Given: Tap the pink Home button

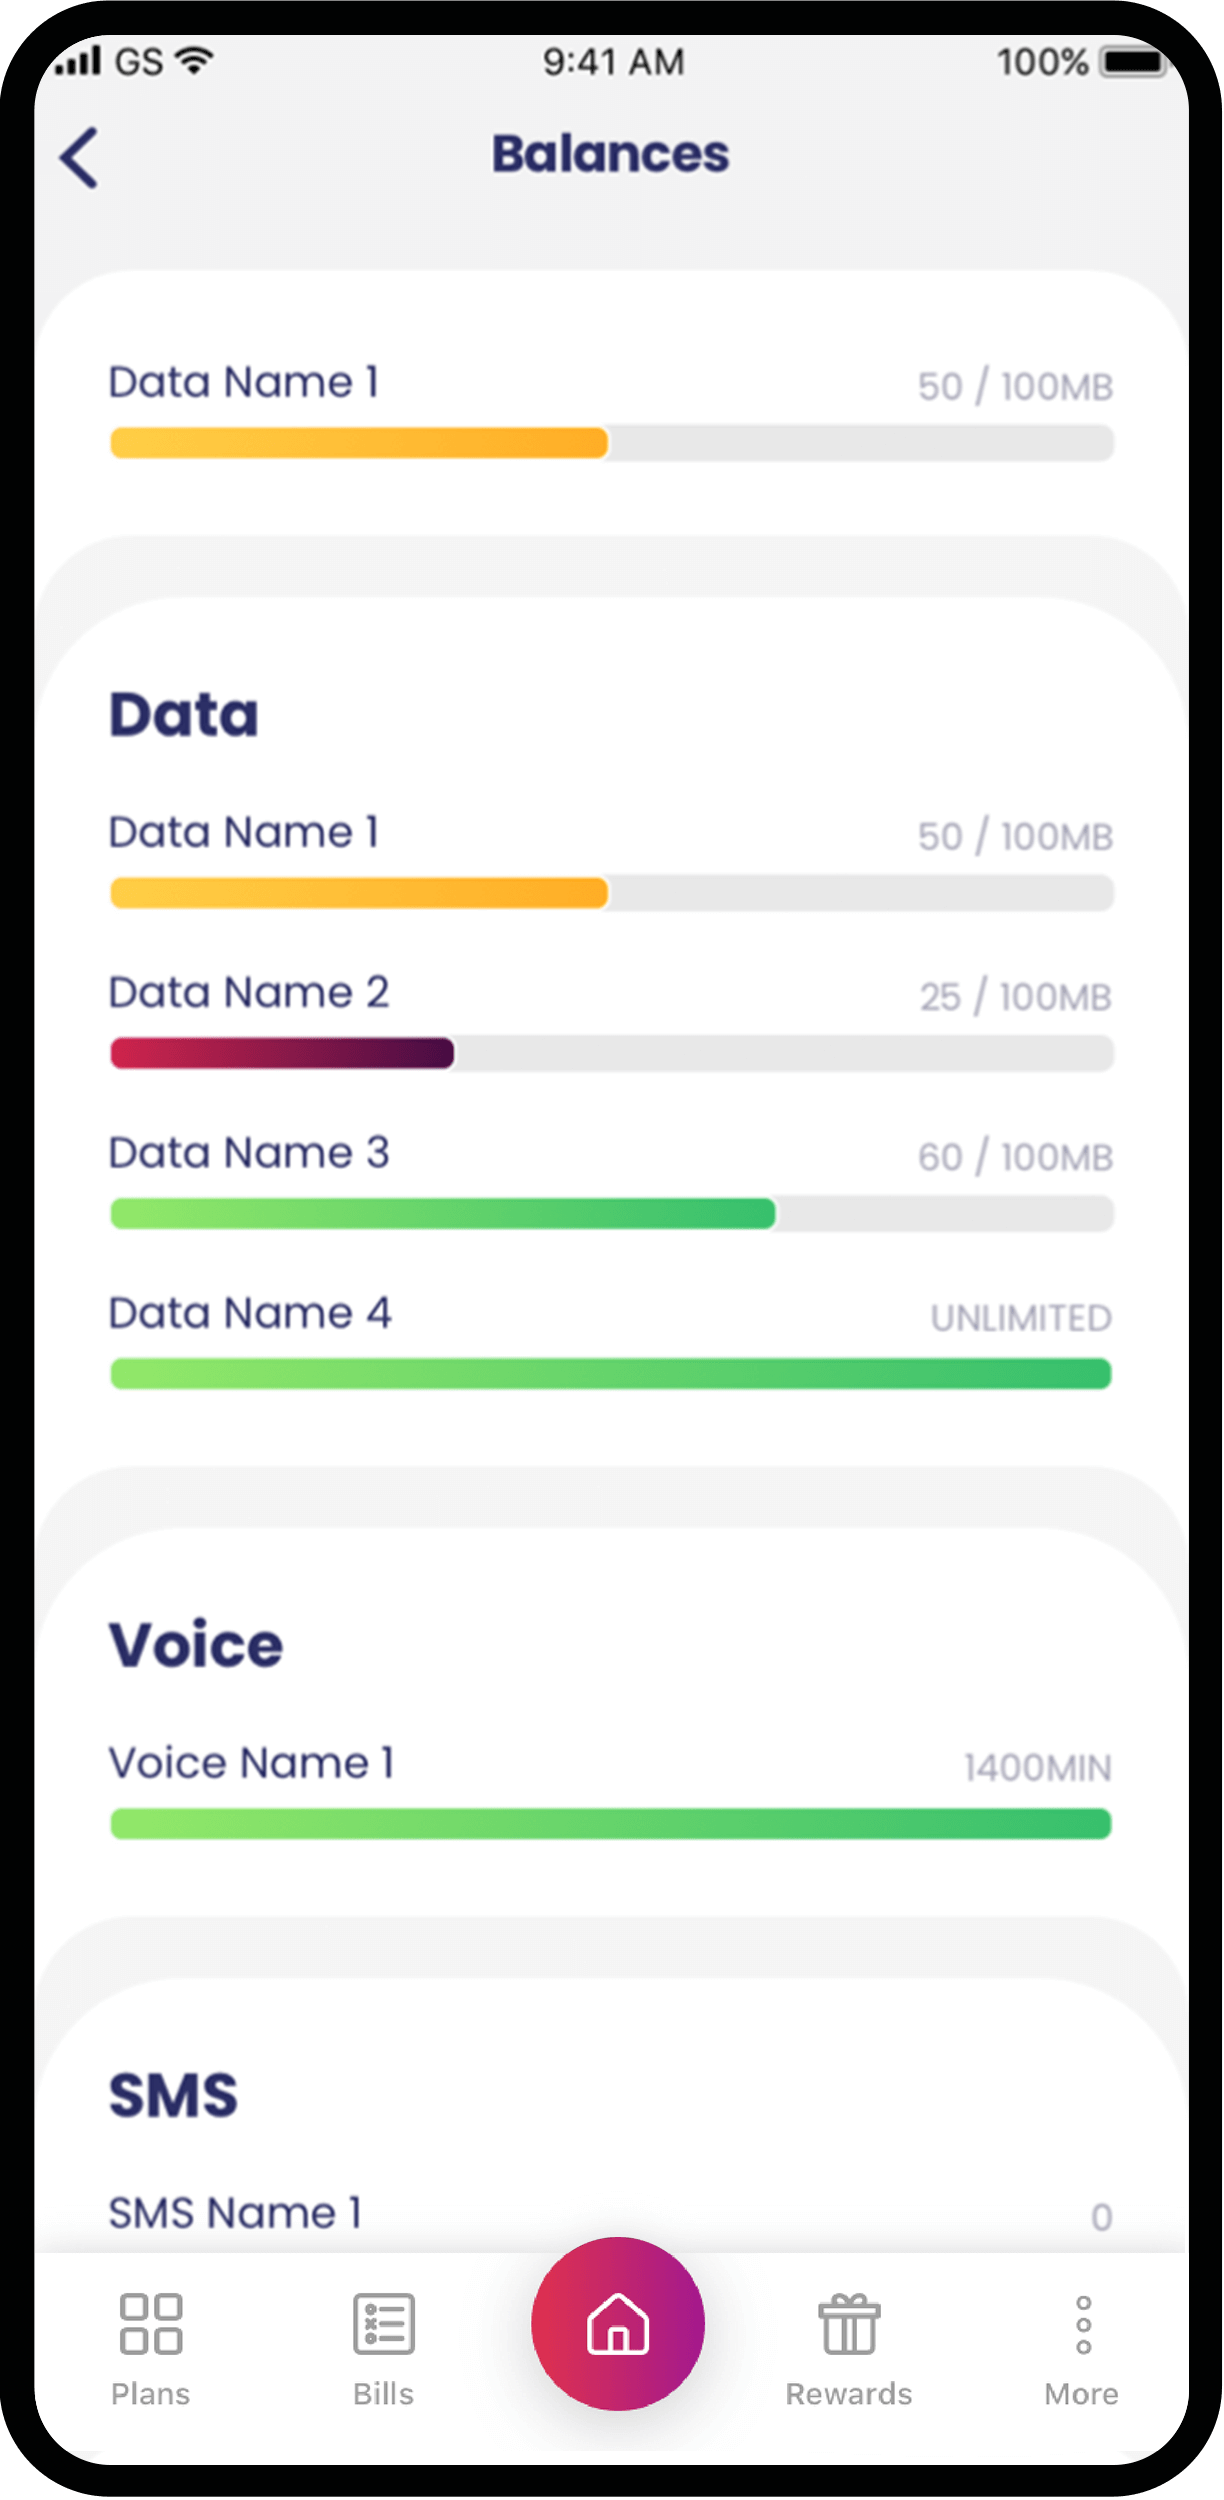Looking at the screenshot, I should click(618, 2324).
